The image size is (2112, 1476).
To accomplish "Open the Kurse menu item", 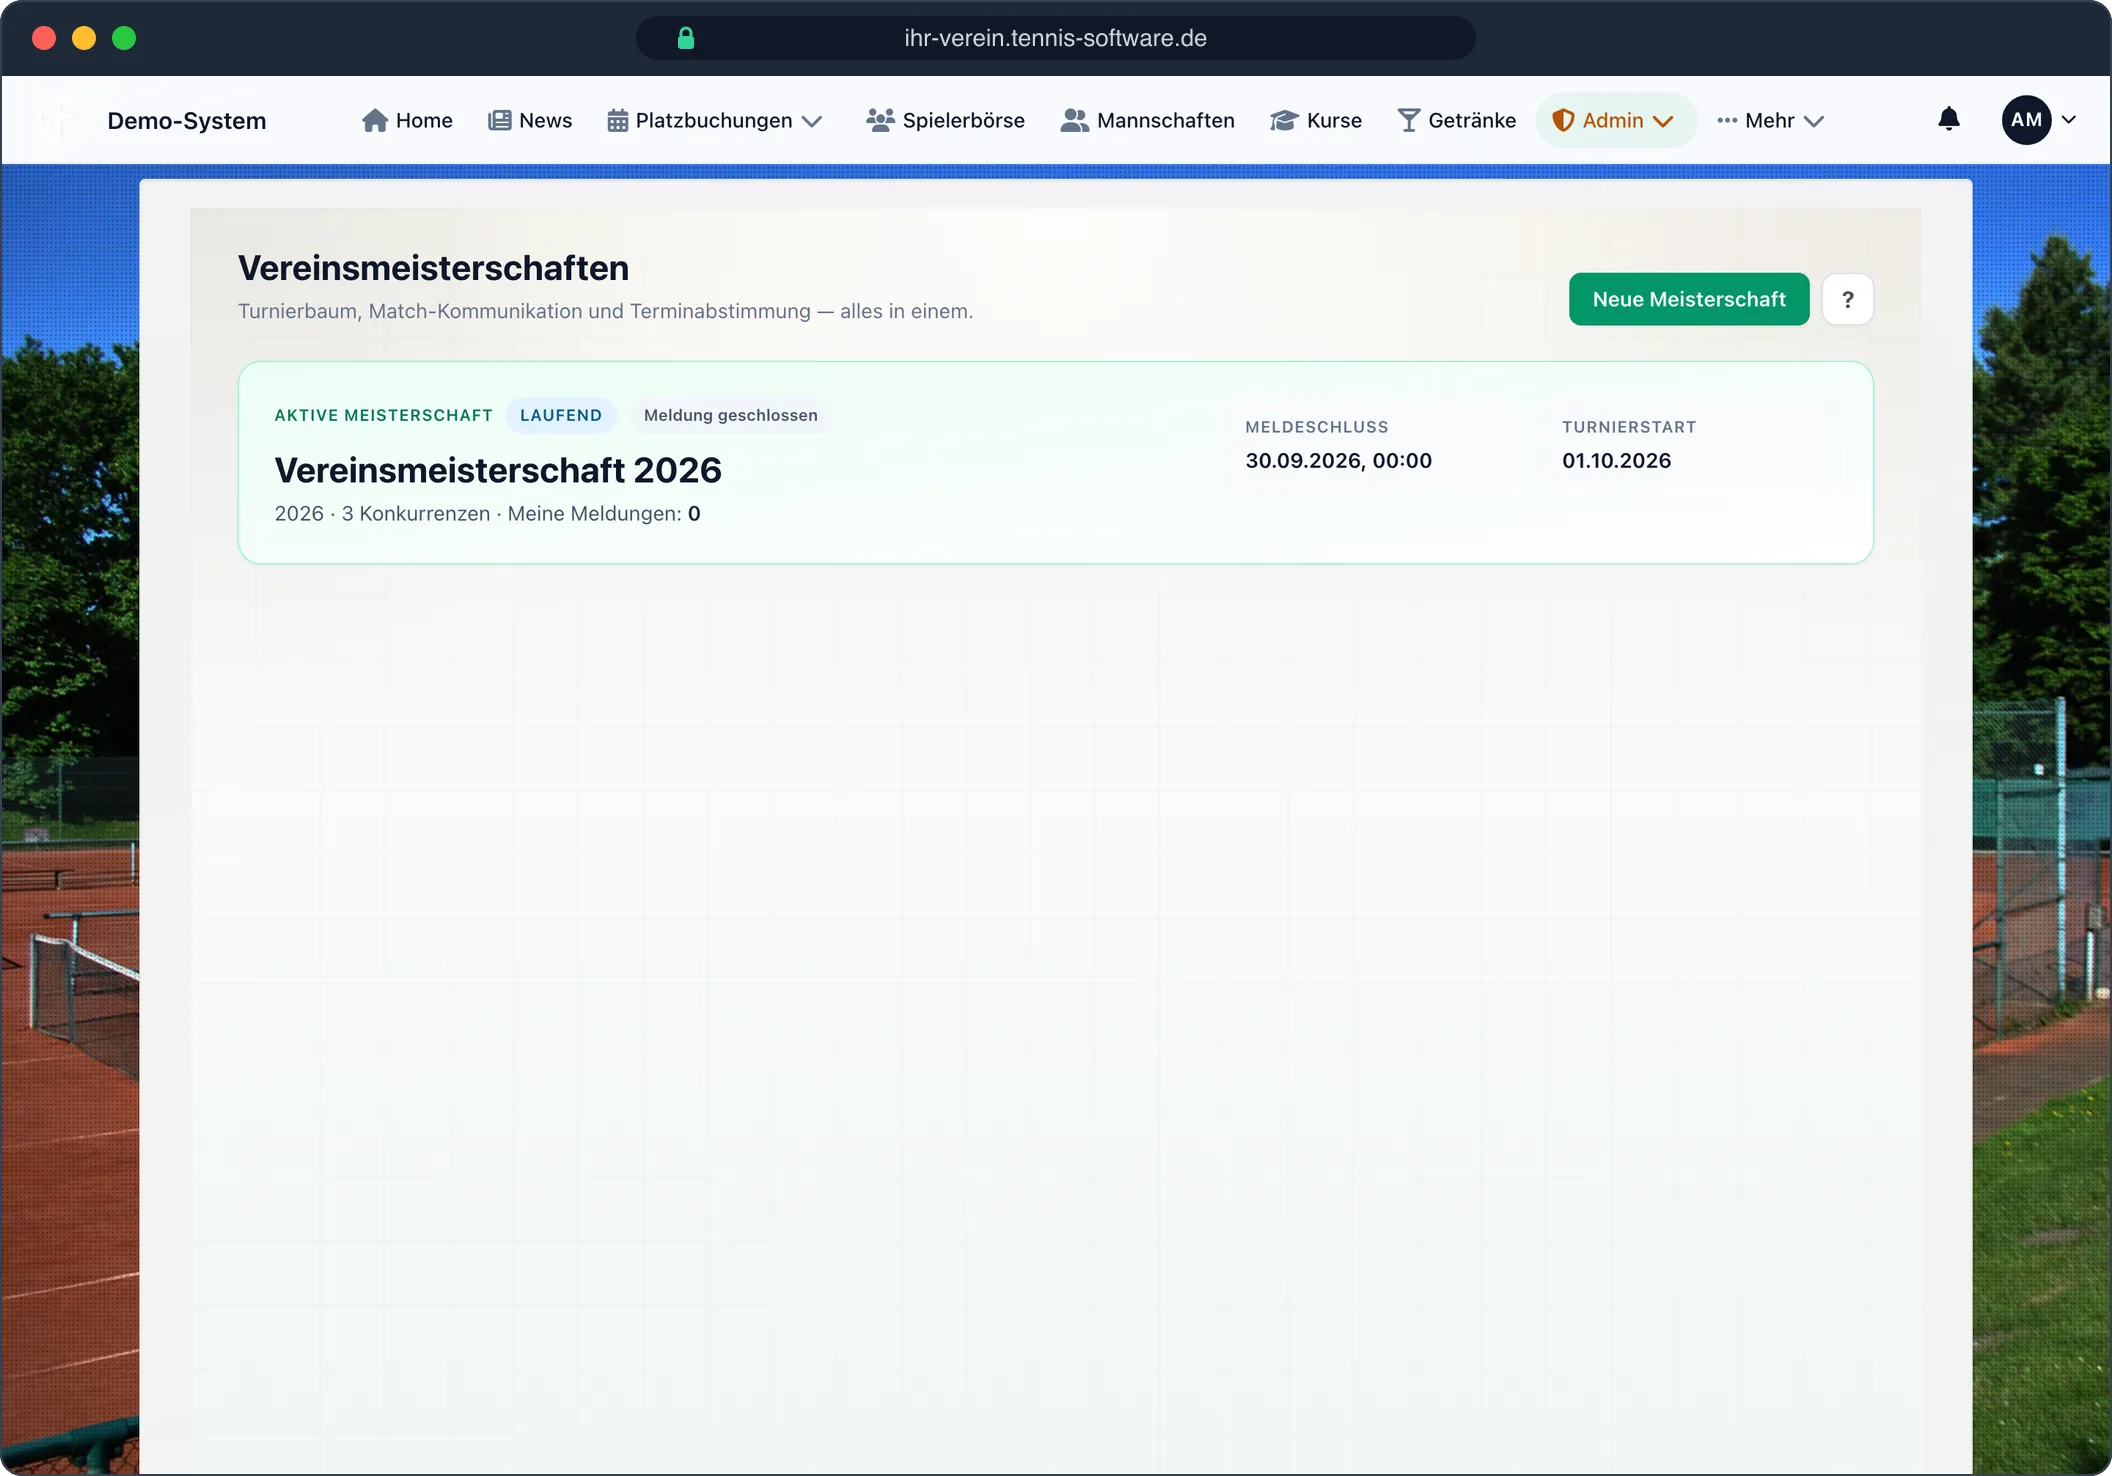I will 1316,121.
